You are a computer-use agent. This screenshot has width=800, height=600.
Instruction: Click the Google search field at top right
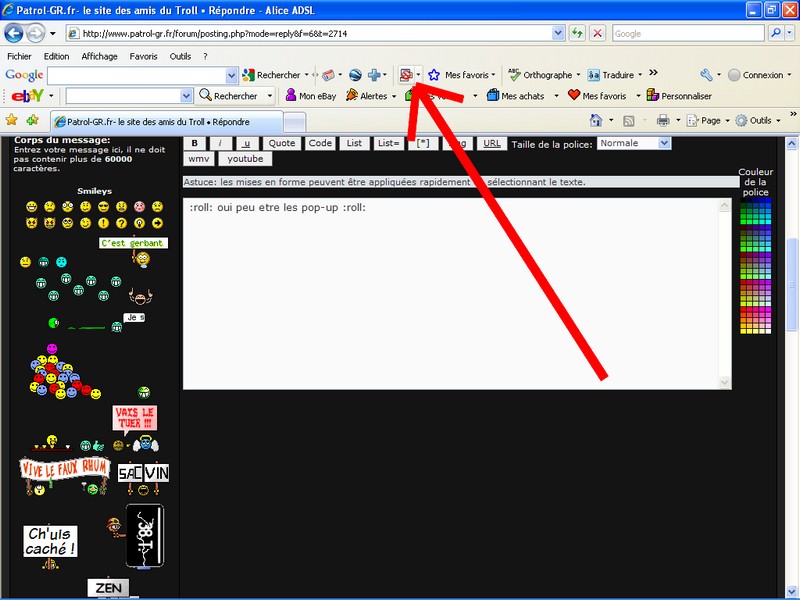pos(688,33)
